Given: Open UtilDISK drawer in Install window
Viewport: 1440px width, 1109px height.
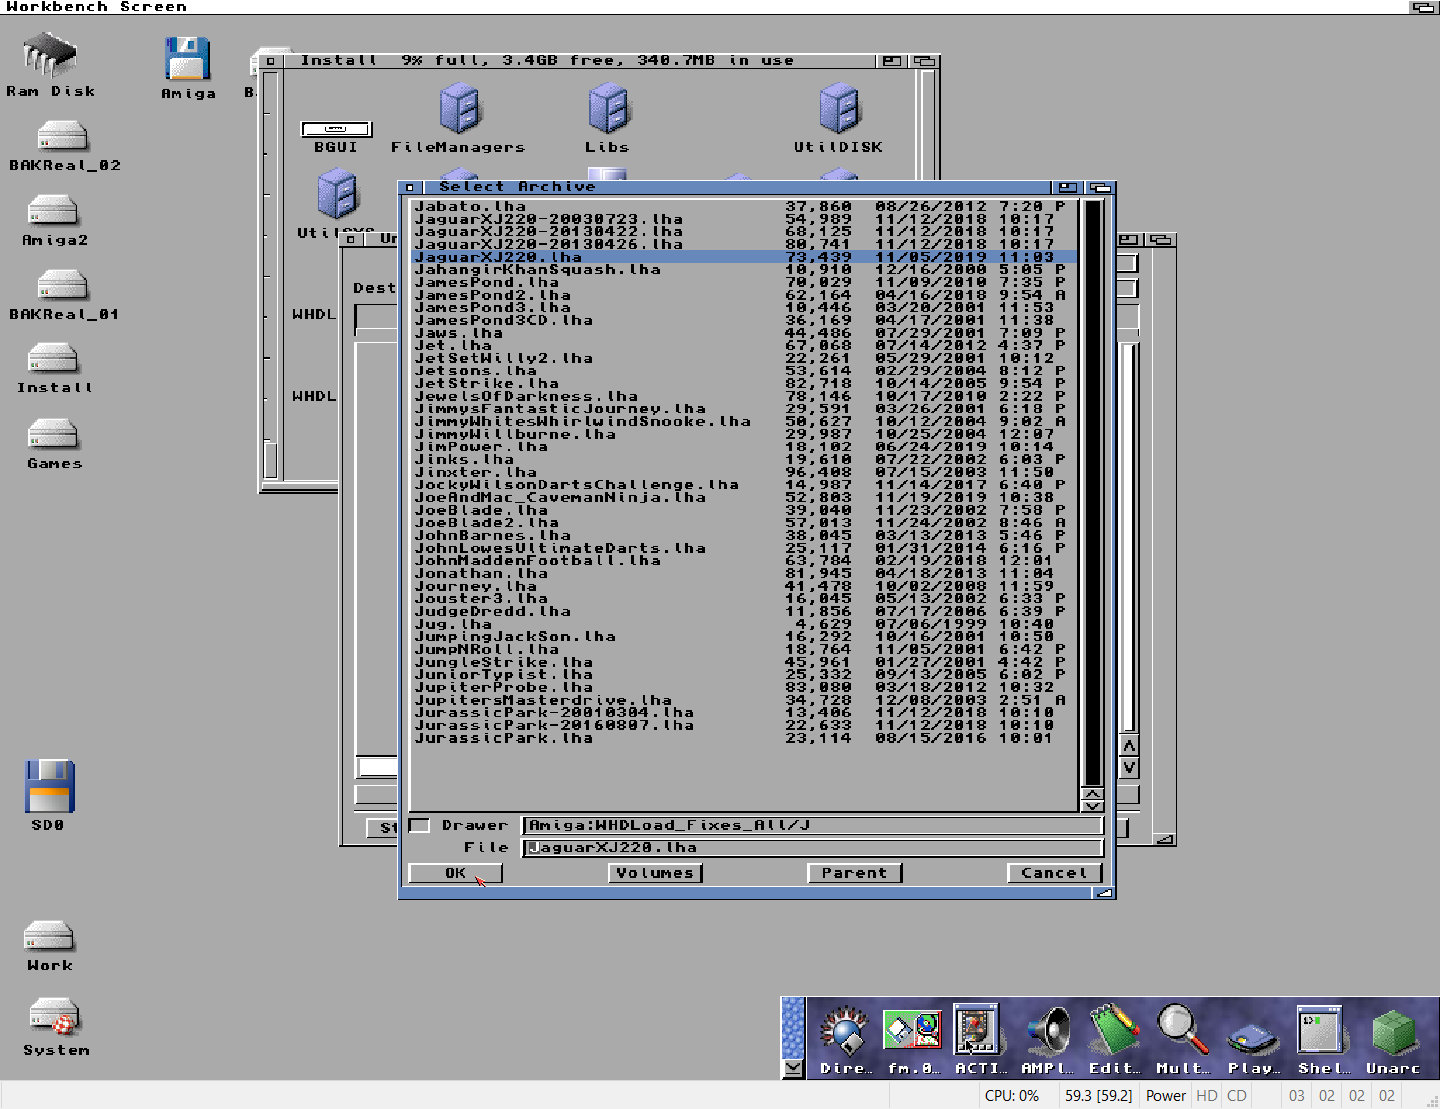Looking at the screenshot, I should click(839, 109).
